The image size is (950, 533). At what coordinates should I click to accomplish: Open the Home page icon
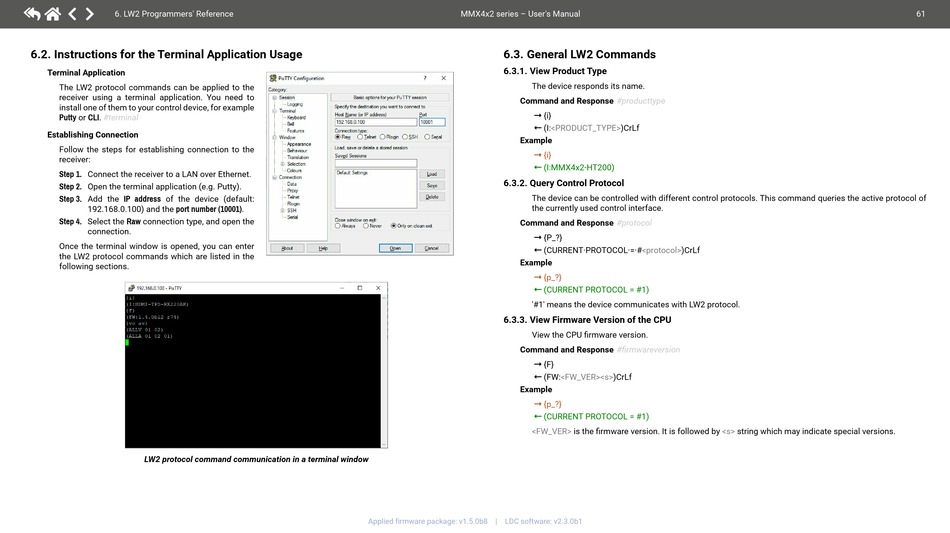pyautogui.click(x=52, y=14)
